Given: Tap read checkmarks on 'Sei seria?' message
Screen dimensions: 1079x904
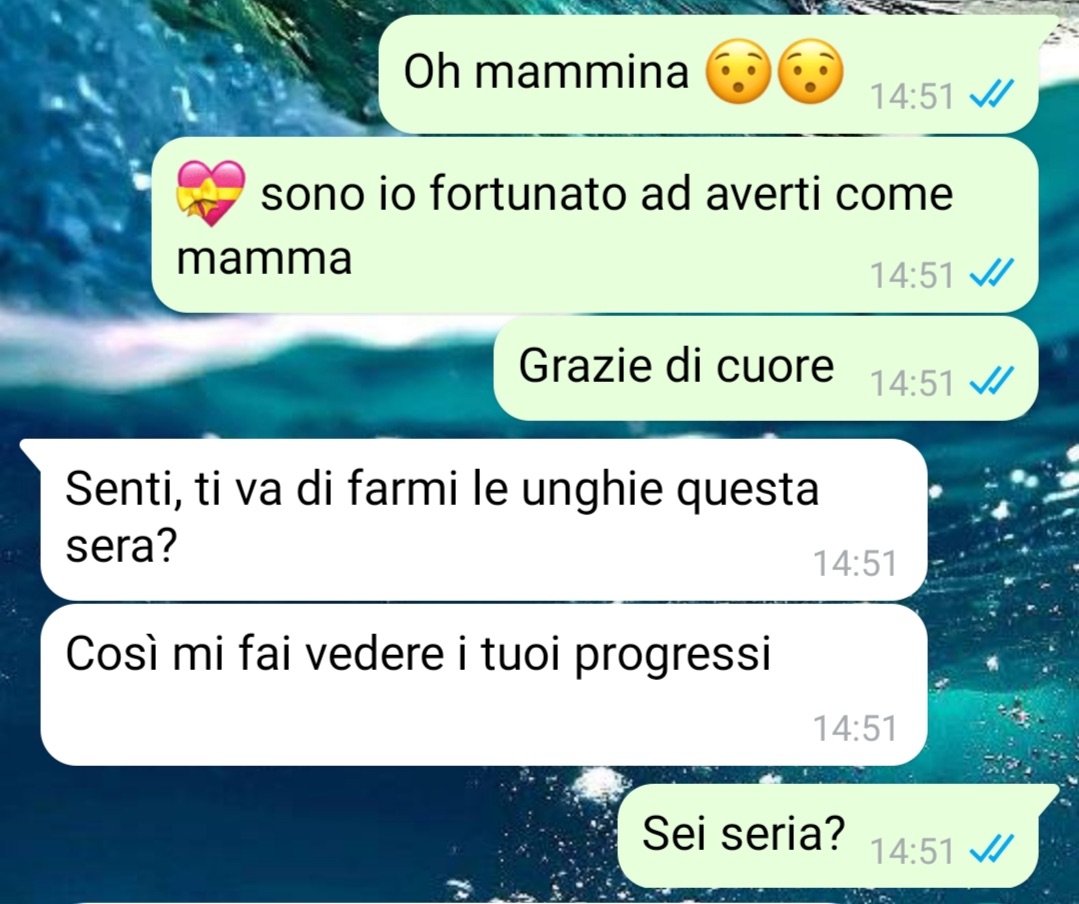Looking at the screenshot, I should tap(992, 850).
